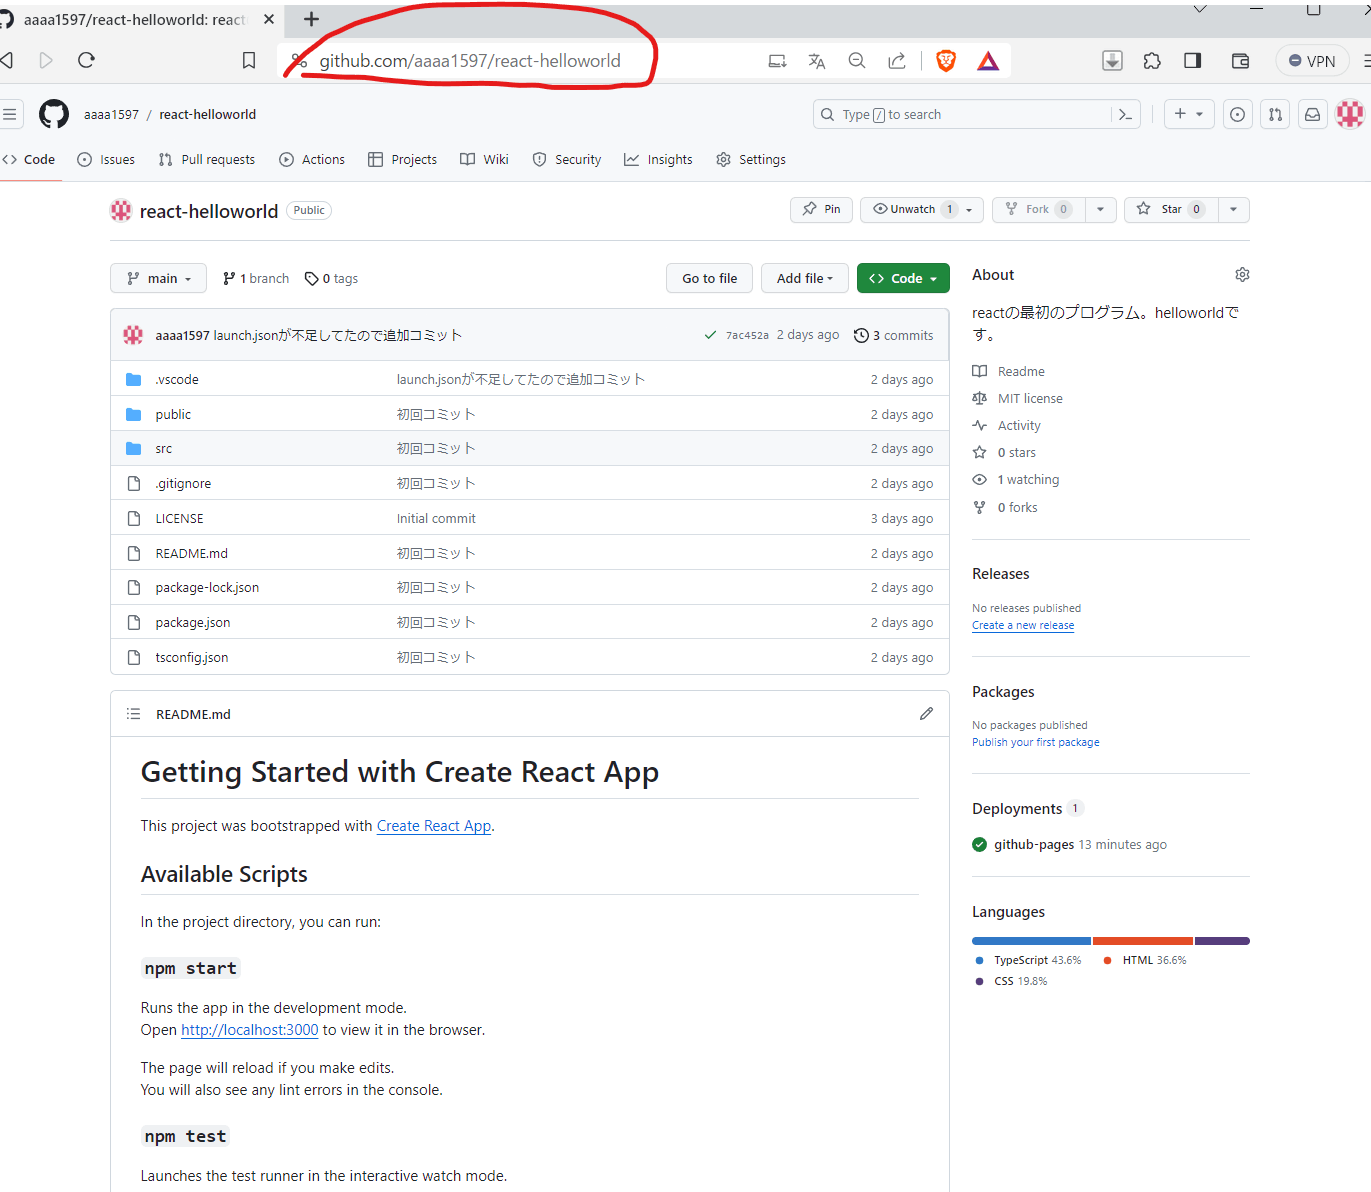1371x1192 pixels.
Task: Open the github-pages deployment
Action: pyautogui.click(x=1034, y=844)
